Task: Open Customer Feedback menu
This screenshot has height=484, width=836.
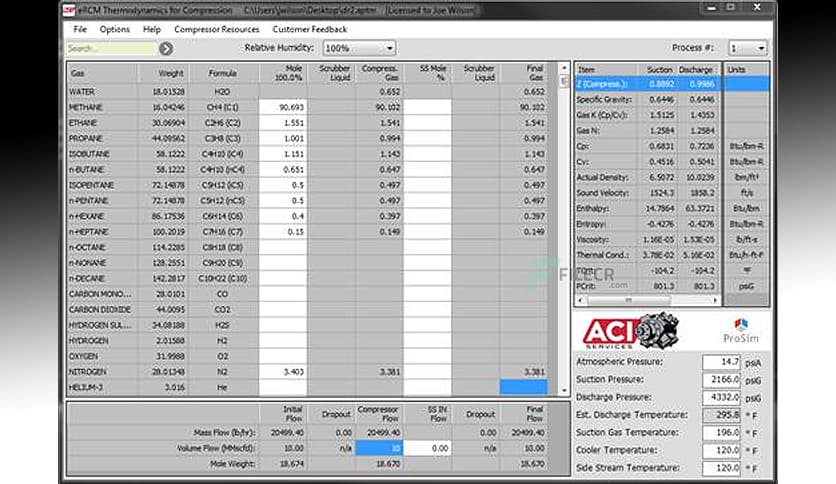Action: tap(310, 29)
